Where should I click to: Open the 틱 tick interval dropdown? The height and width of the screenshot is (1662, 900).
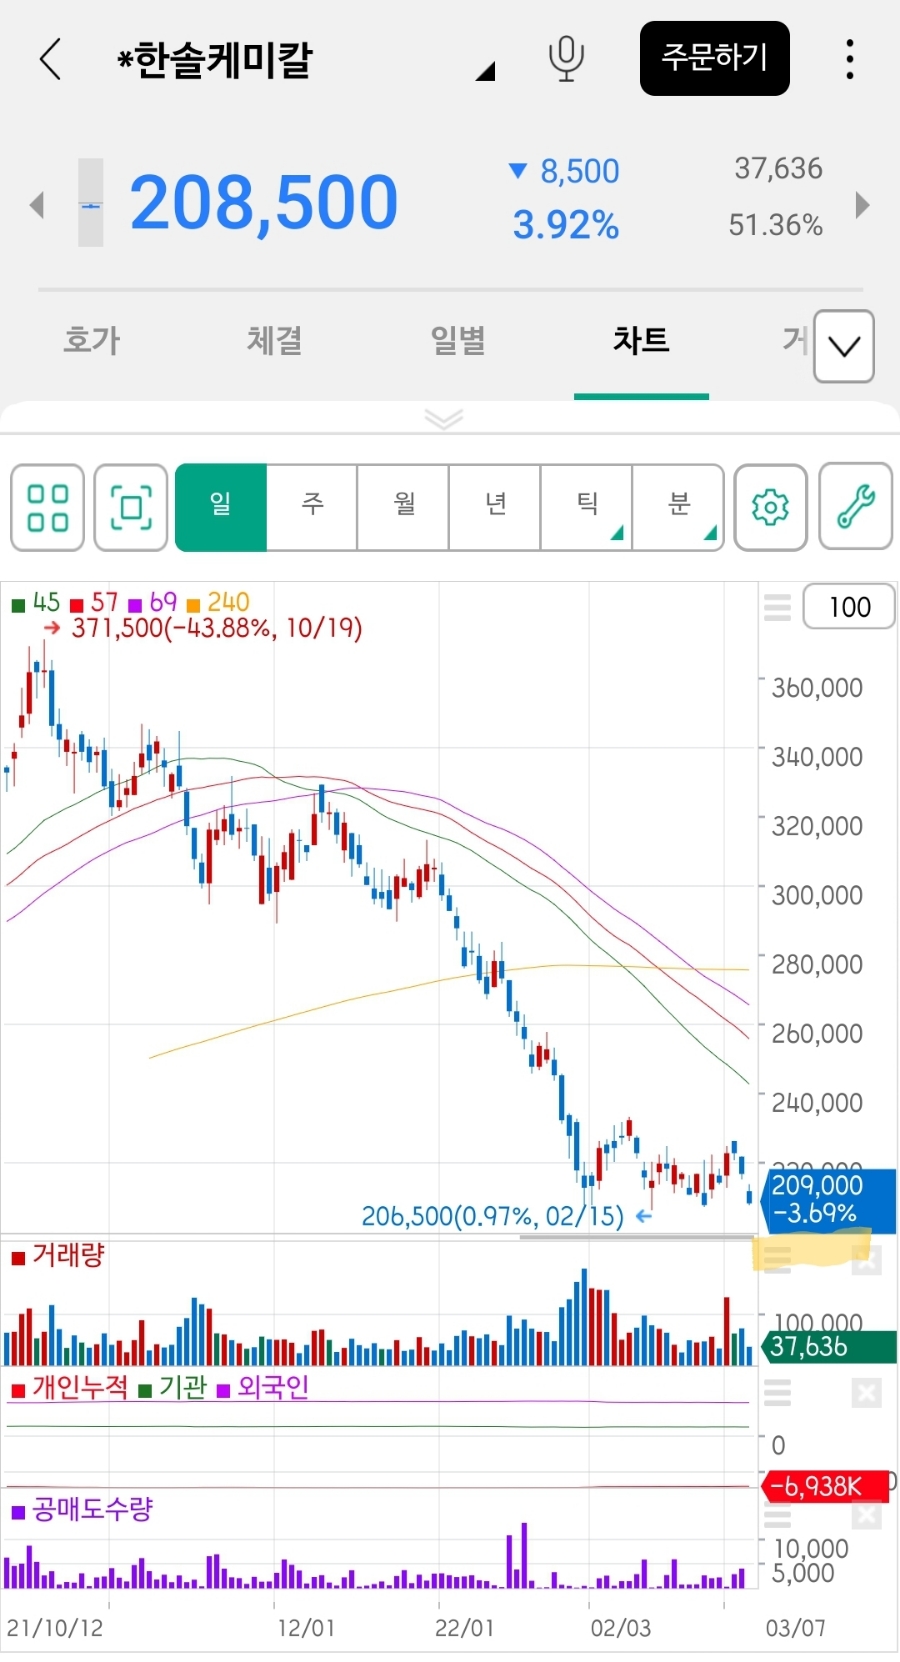[587, 507]
